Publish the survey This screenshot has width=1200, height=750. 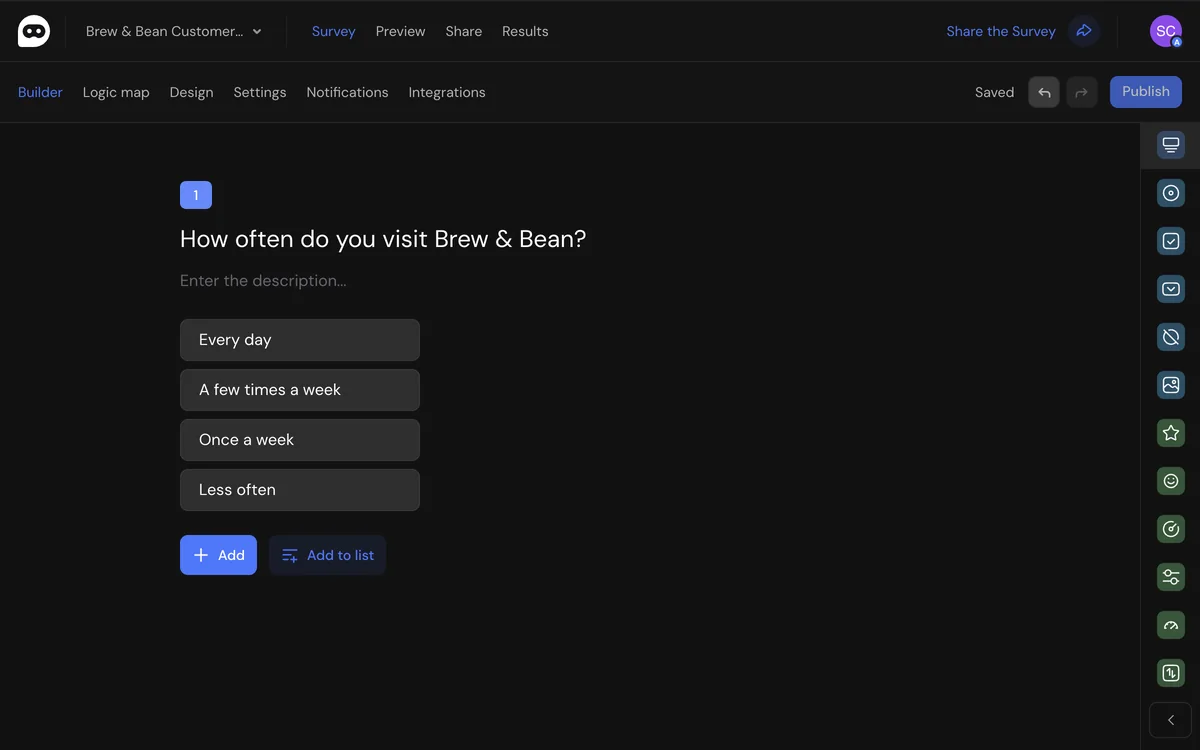click(1146, 92)
